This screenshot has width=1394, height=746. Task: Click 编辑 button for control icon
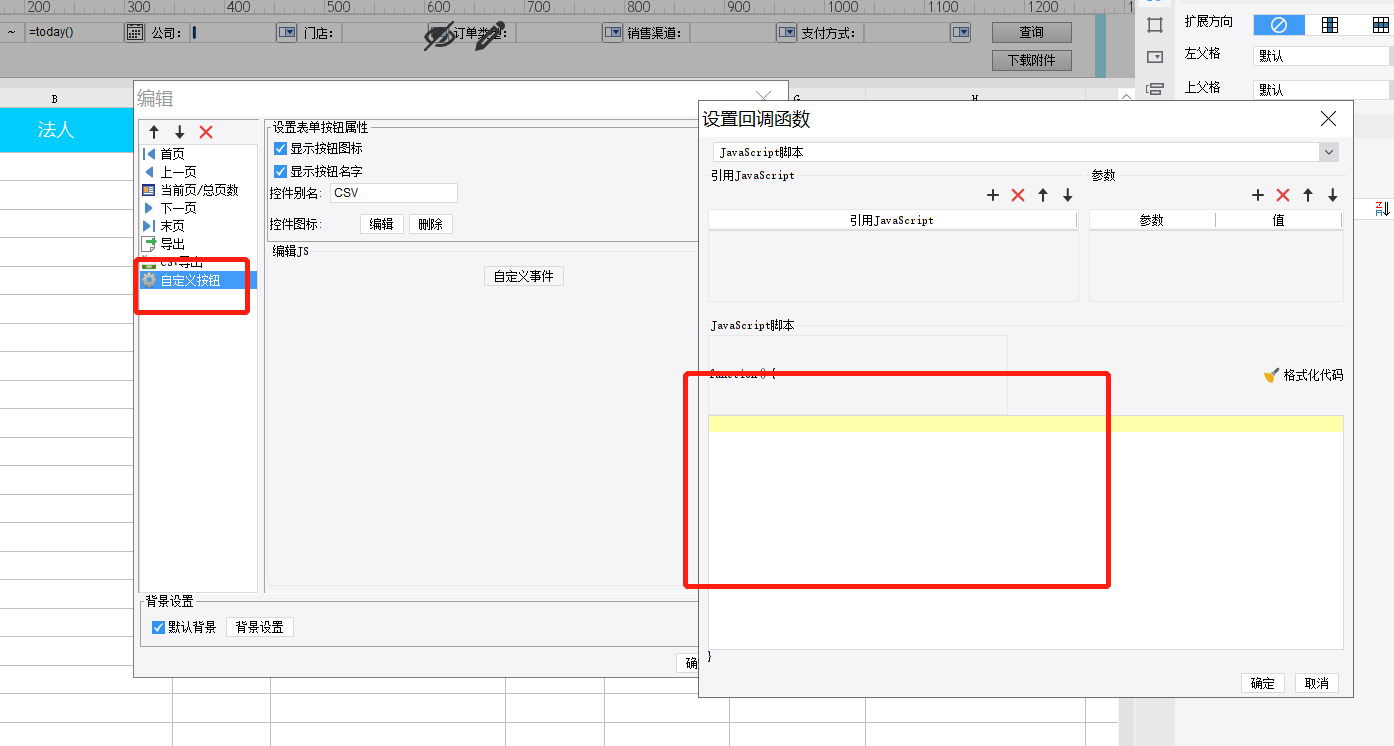point(382,224)
